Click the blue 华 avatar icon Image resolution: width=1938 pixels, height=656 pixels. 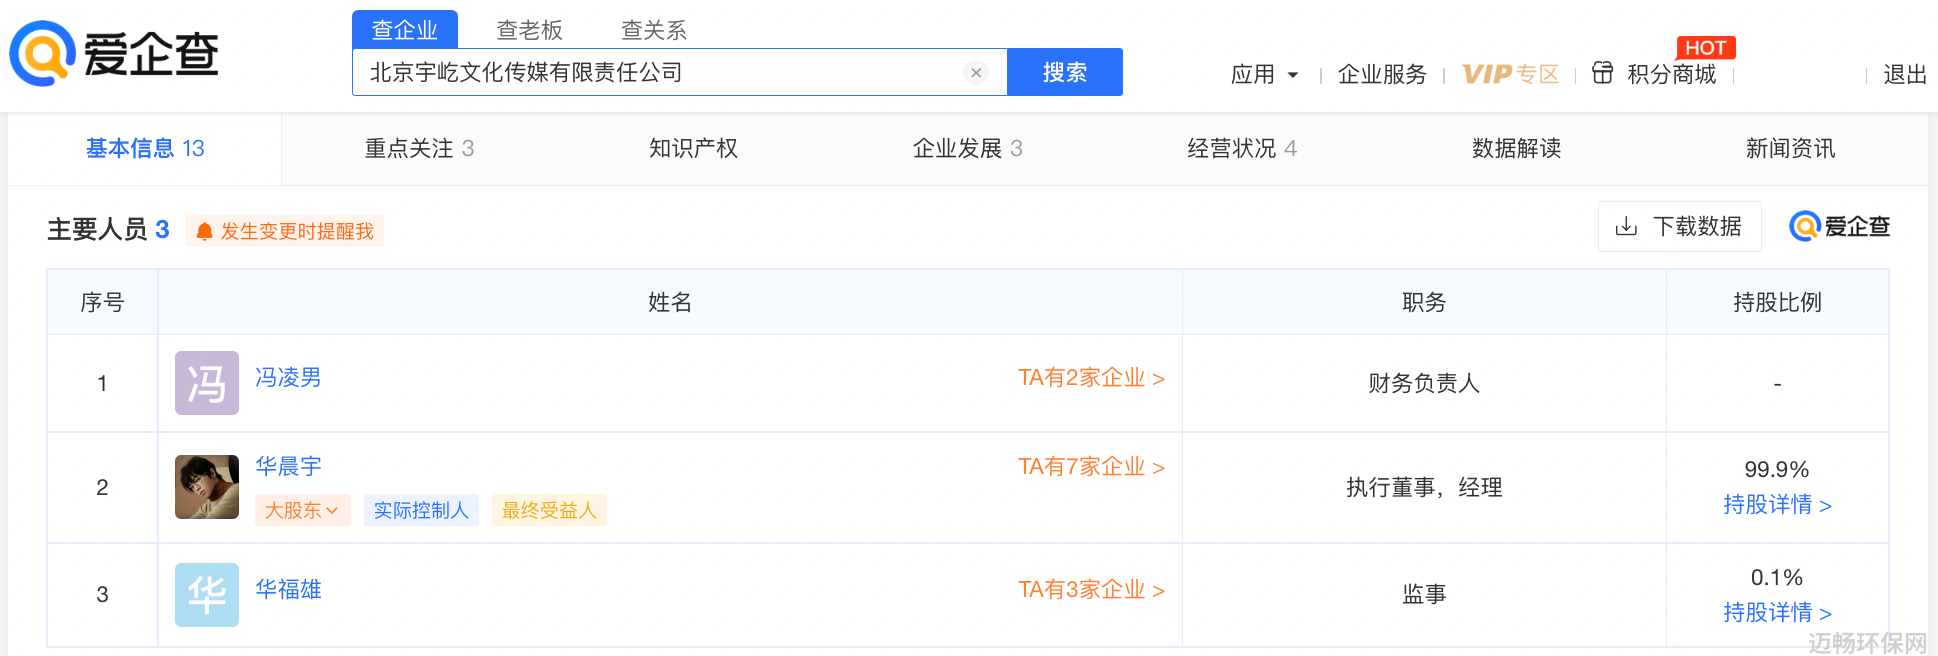[207, 595]
